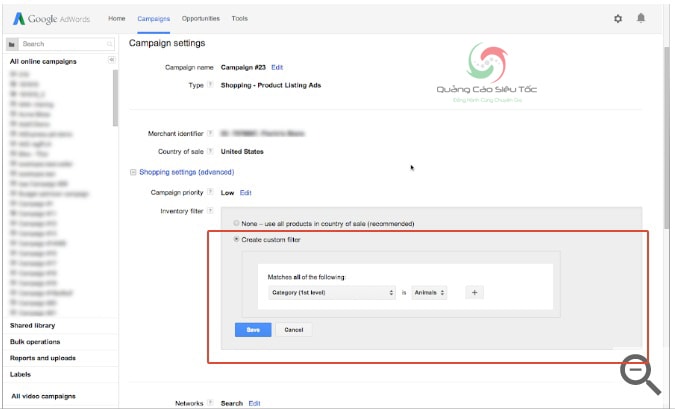Open help for Campaign priority
This screenshot has width=675, height=409.
tap(210, 192)
